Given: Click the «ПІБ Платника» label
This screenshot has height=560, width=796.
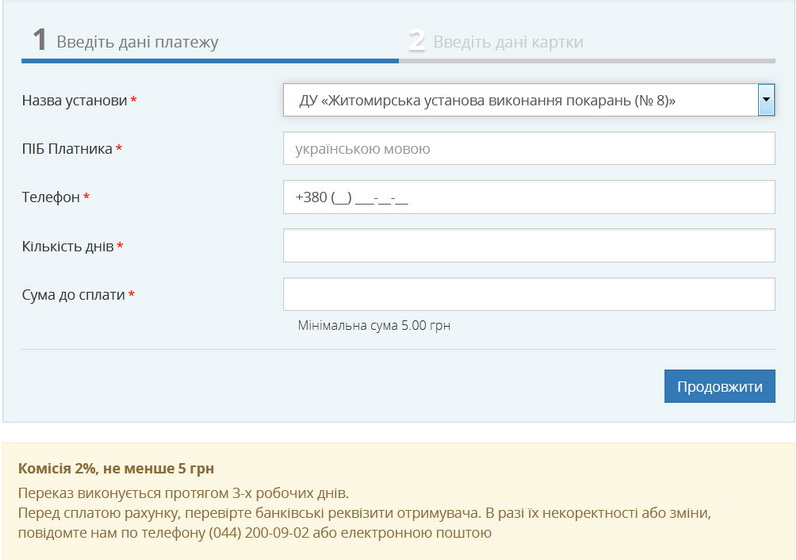Looking at the screenshot, I should [x=67, y=149].
